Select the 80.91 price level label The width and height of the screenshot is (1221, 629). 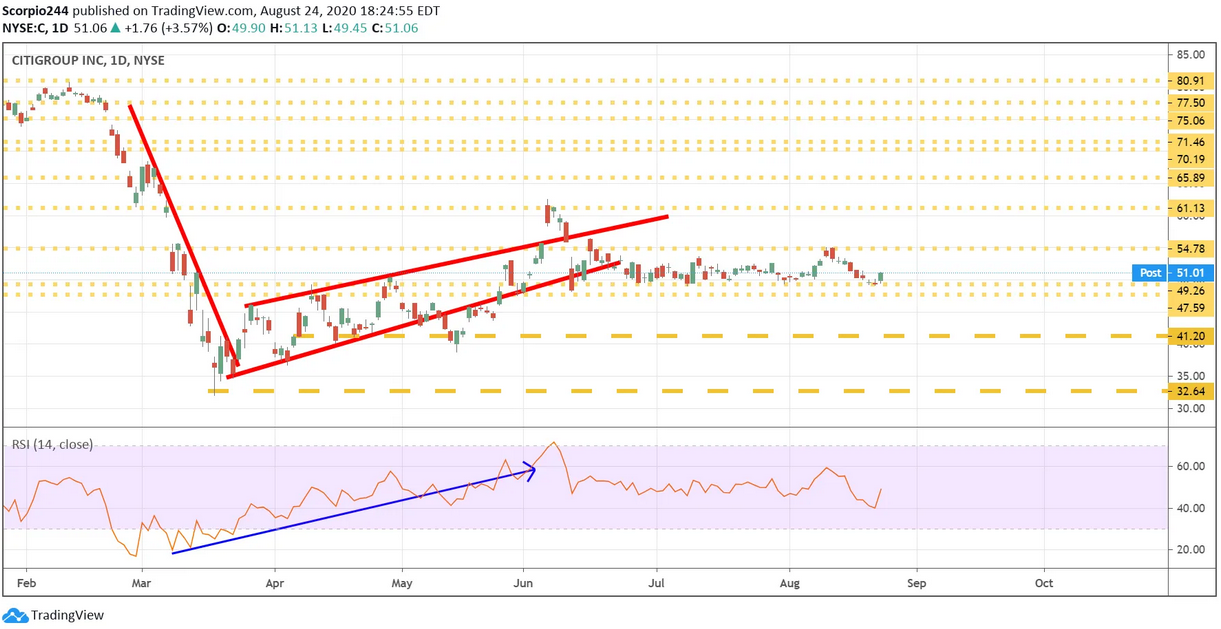pyautogui.click(x=1189, y=81)
